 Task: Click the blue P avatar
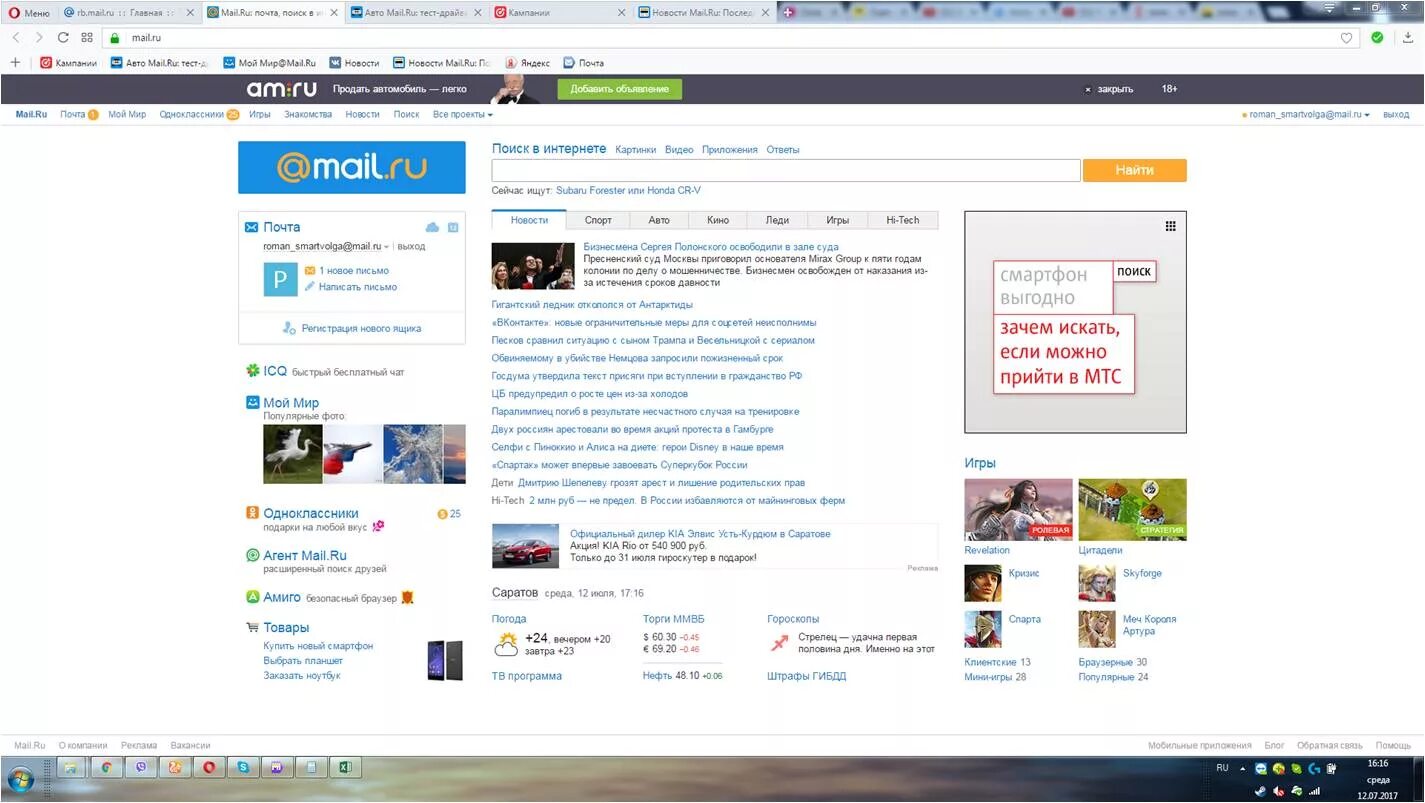280,279
